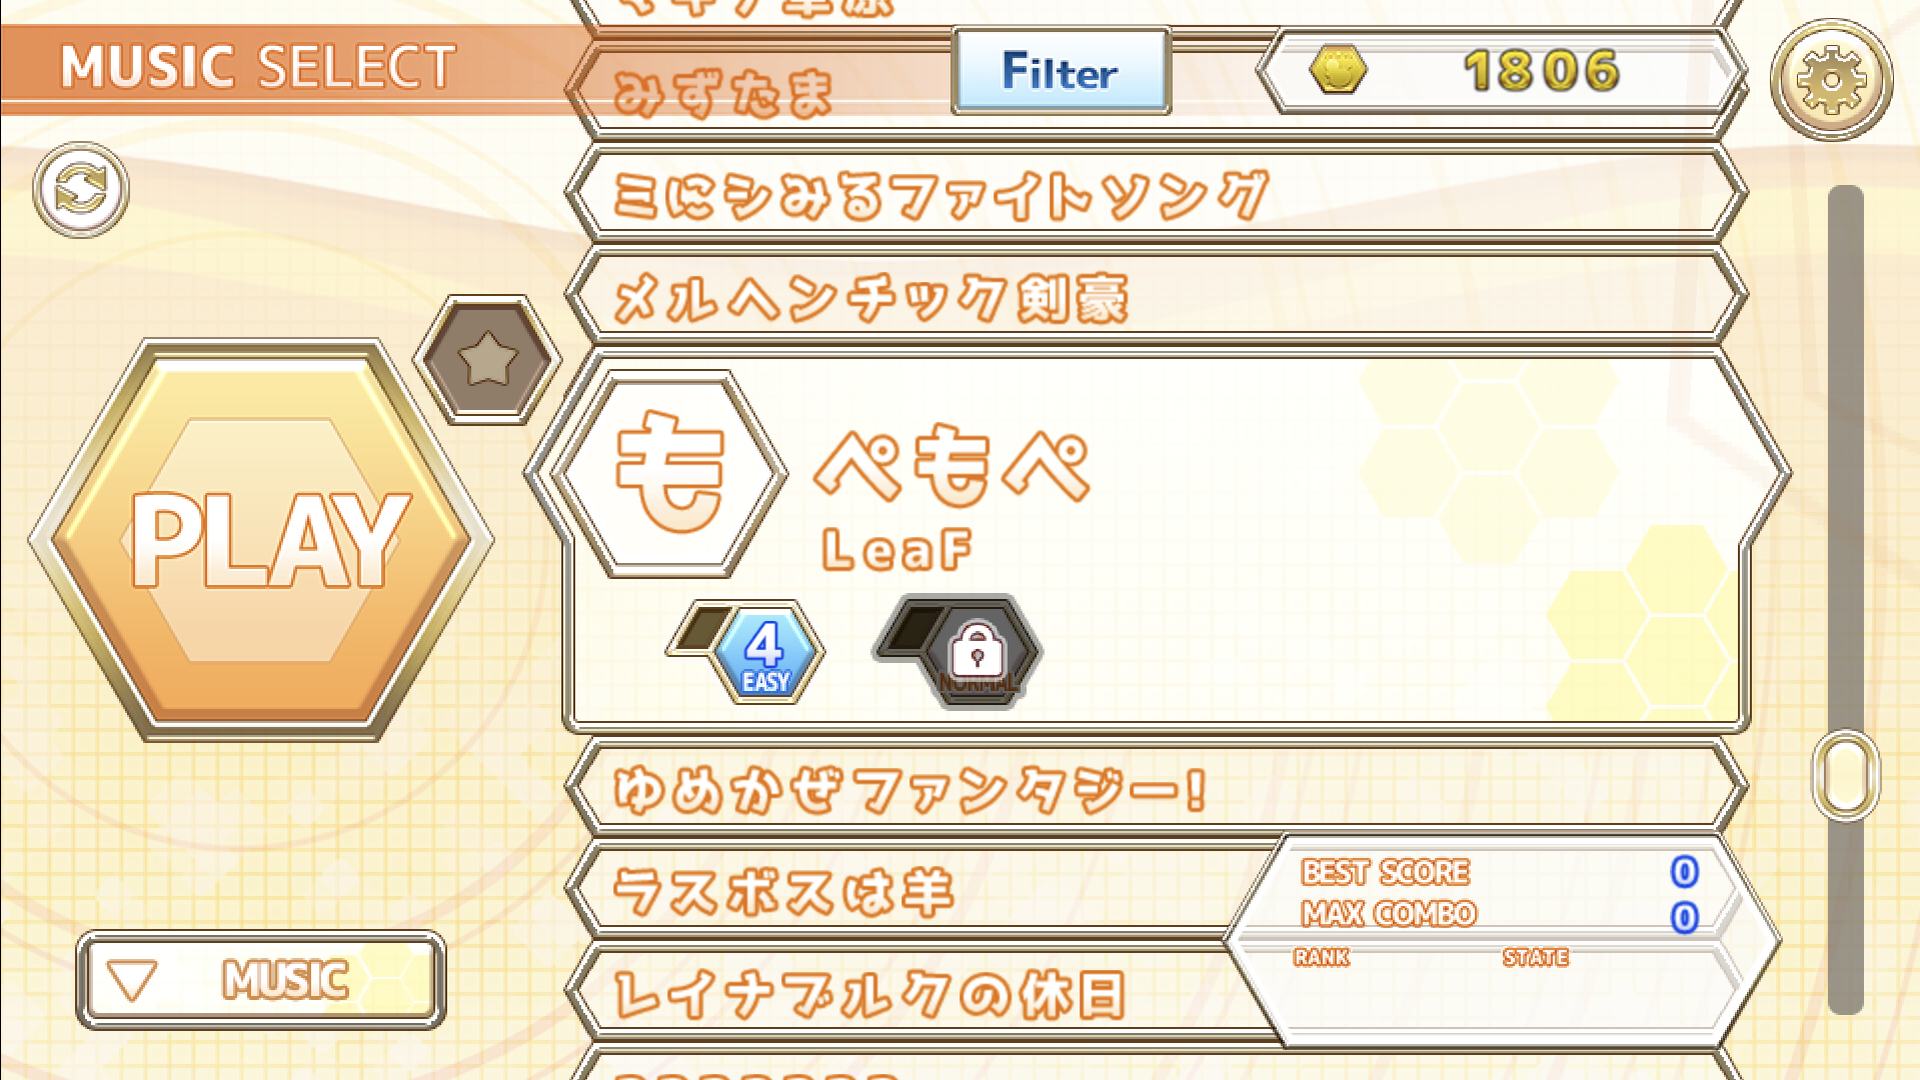The width and height of the screenshot is (1920, 1080).
Task: Click the 1806 coin balance display
Action: coord(1499,71)
